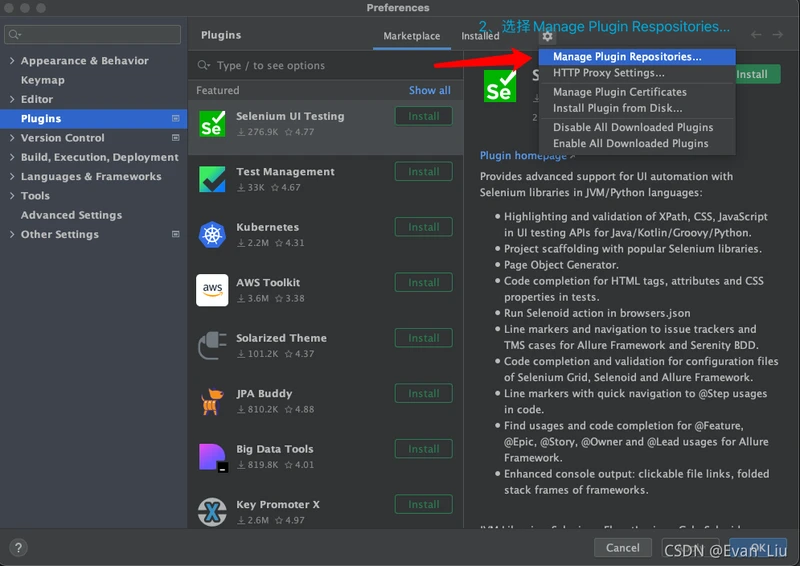The height and width of the screenshot is (566, 800).
Task: Select the Solarized Theme plugin name
Action: 281,338
